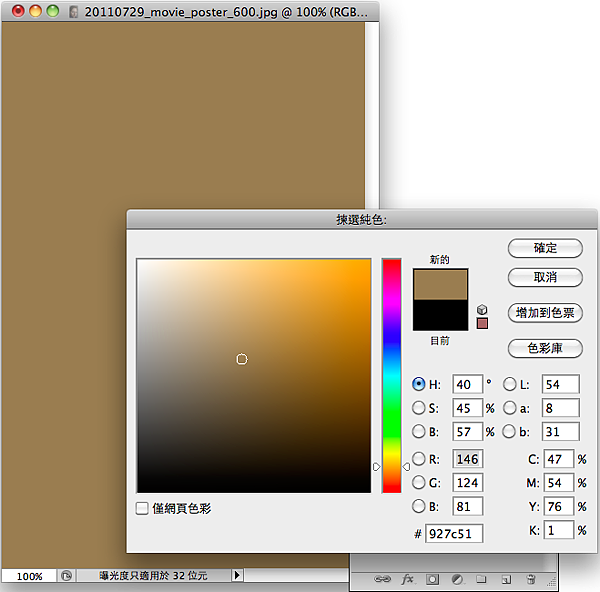Click the current black color swatch
The height and width of the screenshot is (592, 600).
pyautogui.click(x=440, y=315)
